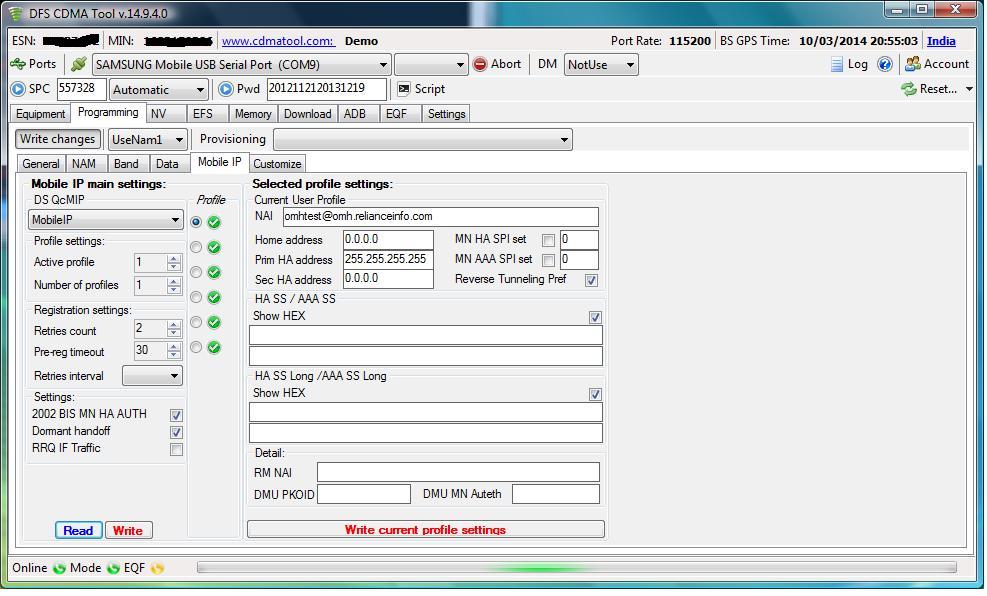This screenshot has height=596, width=987.
Task: Open the www.cdmatool.com link
Action: pyautogui.click(x=277, y=41)
